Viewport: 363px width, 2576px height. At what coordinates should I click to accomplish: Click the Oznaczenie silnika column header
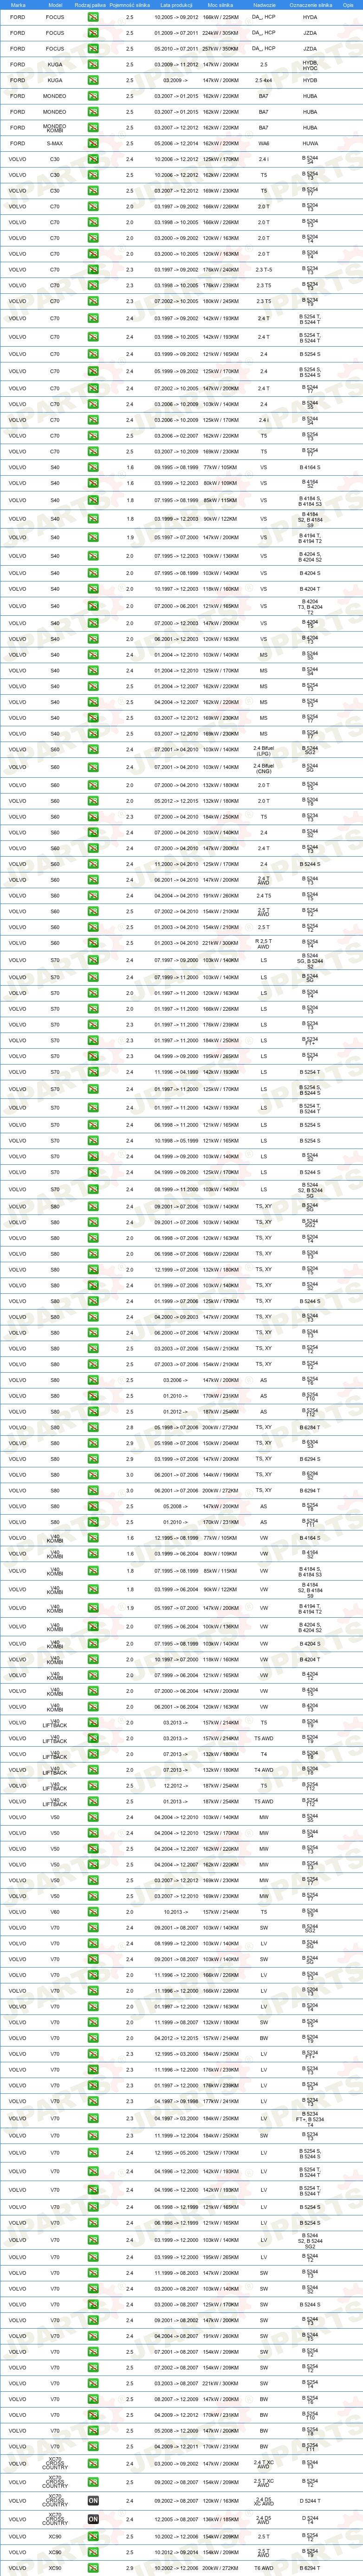(310, 5)
